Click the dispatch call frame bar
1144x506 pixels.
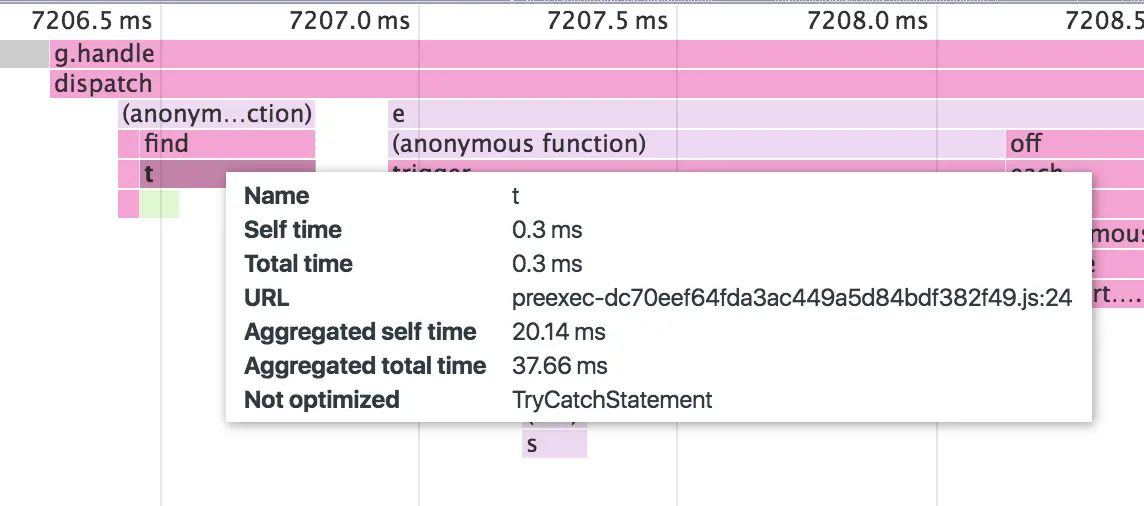103,84
